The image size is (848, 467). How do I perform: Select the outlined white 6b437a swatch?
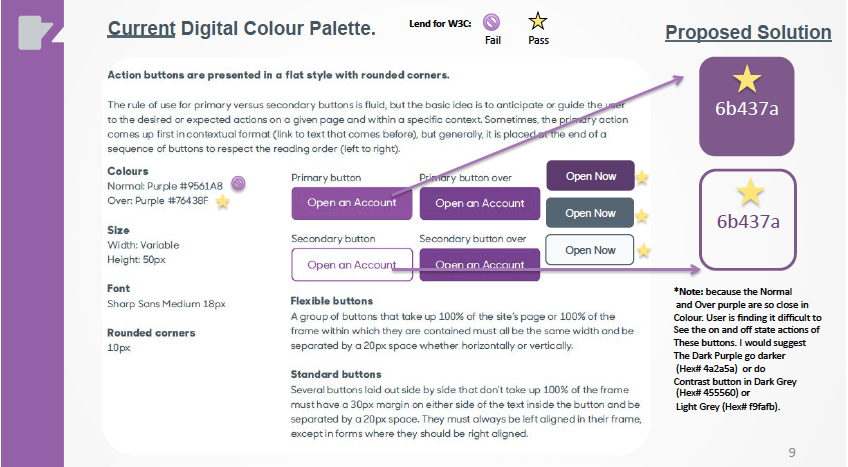pos(747,220)
